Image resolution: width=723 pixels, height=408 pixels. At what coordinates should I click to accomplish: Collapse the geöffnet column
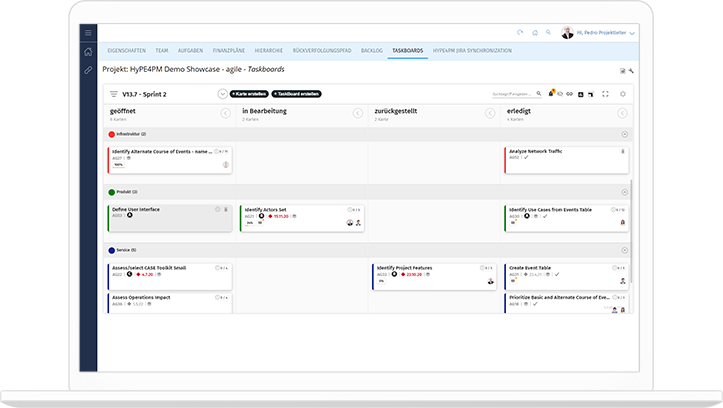tap(225, 113)
